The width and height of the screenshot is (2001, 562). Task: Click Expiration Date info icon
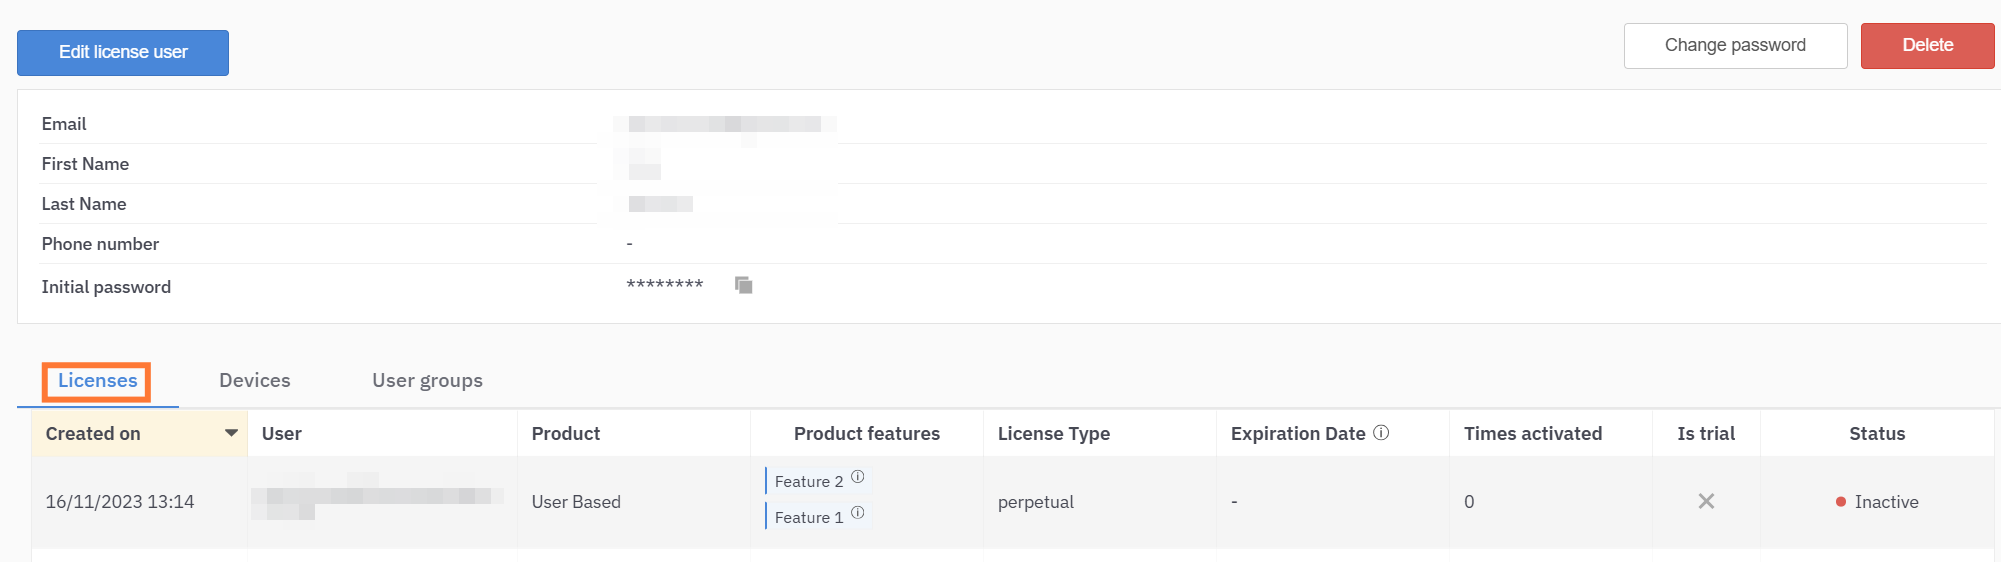click(1381, 433)
